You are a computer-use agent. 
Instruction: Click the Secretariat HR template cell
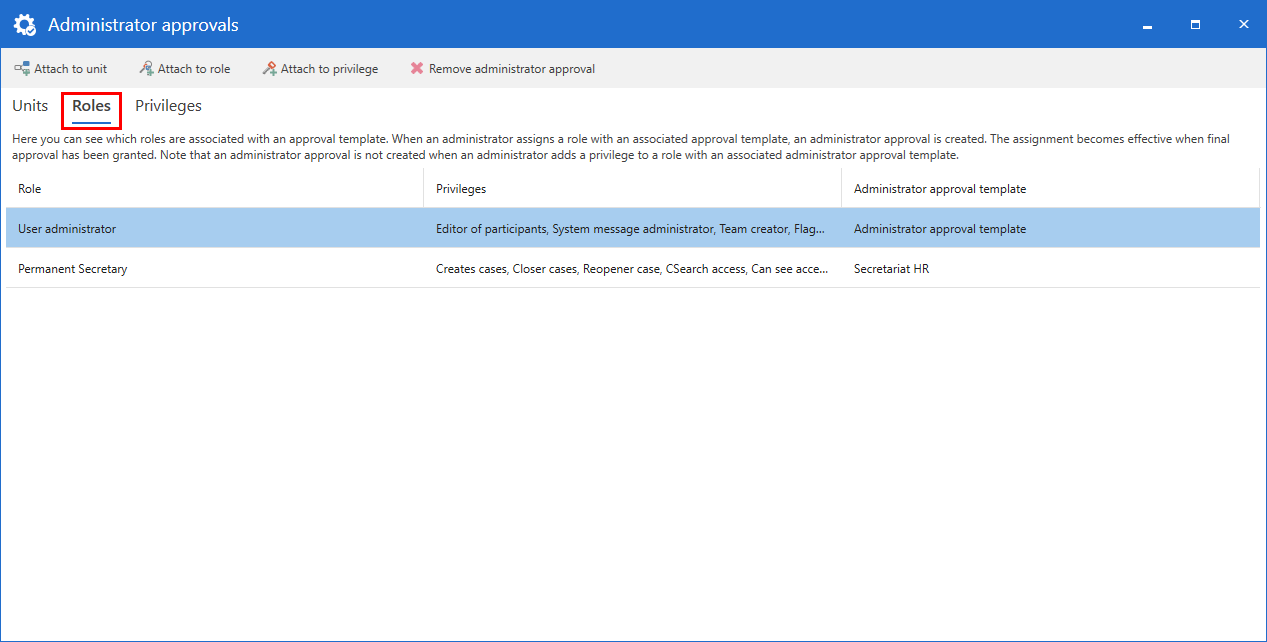click(x=891, y=269)
